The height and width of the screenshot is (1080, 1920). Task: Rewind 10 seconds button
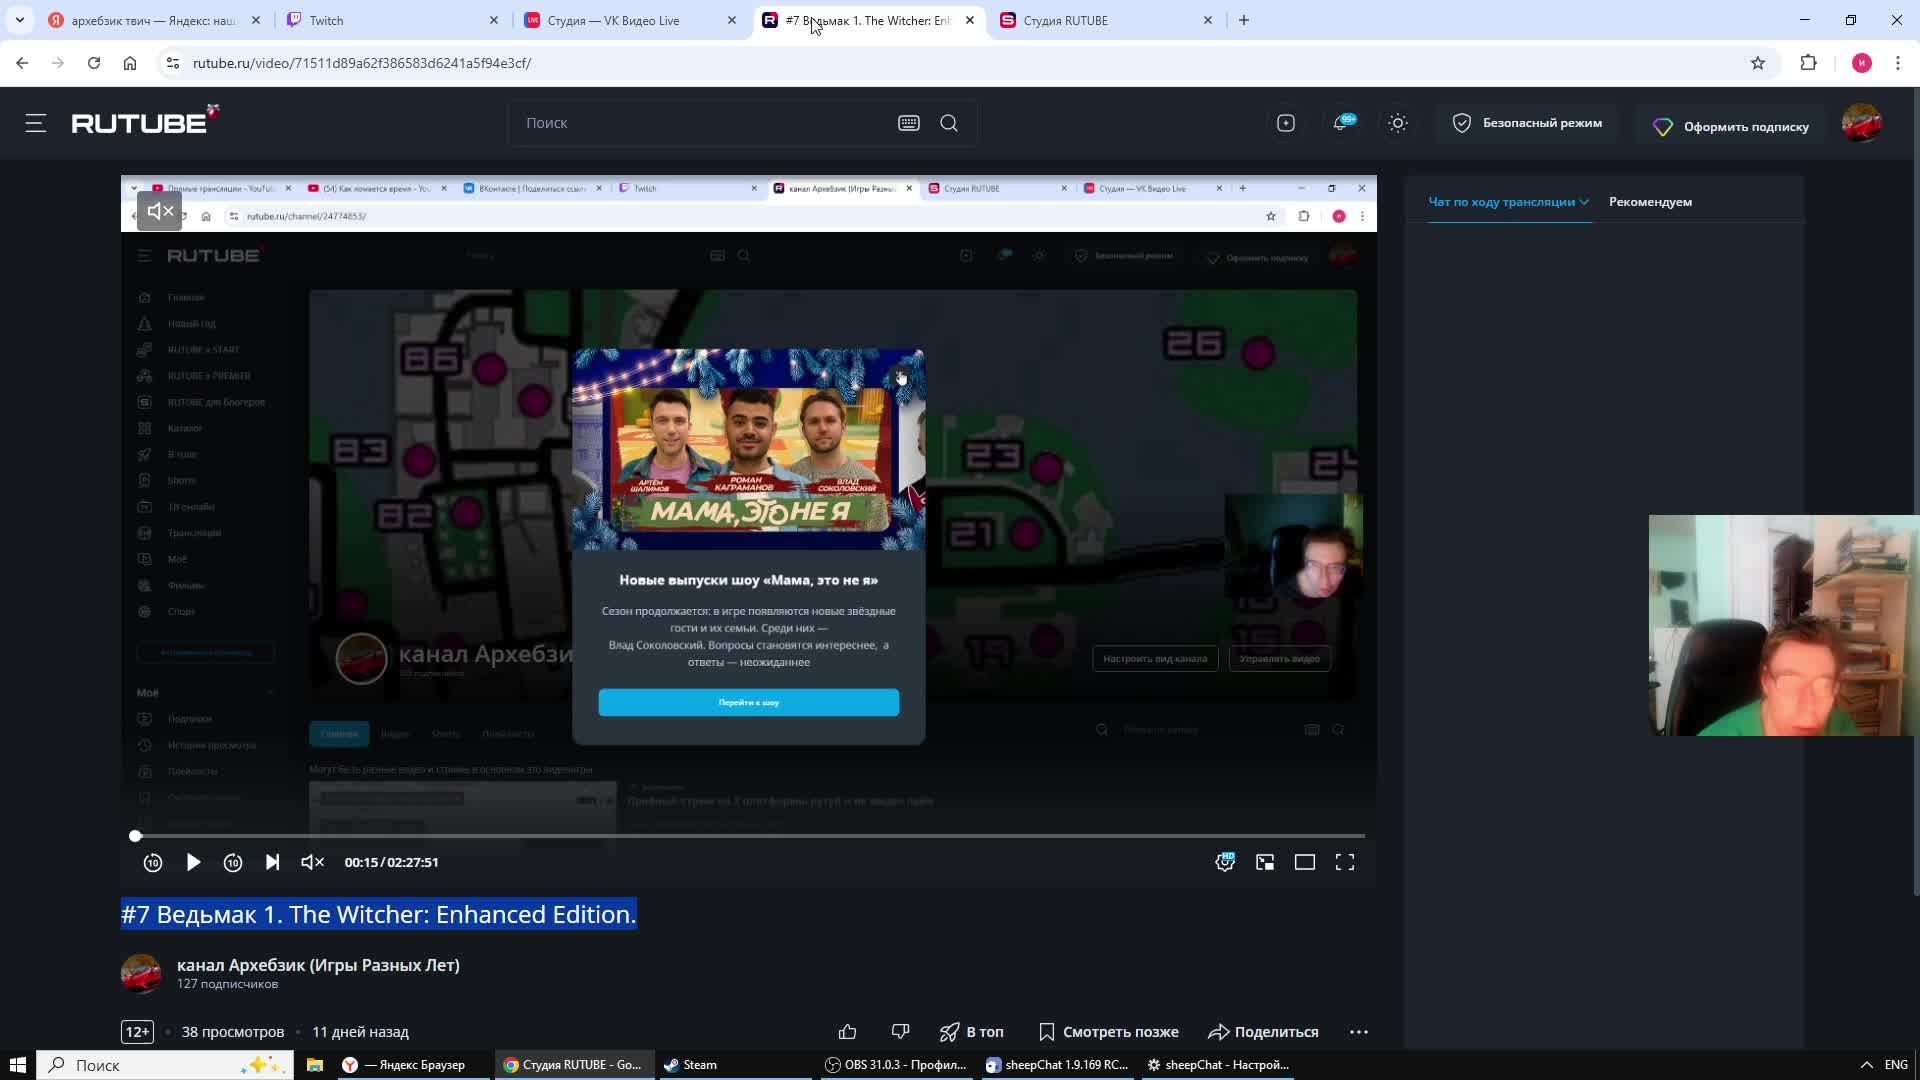point(153,862)
